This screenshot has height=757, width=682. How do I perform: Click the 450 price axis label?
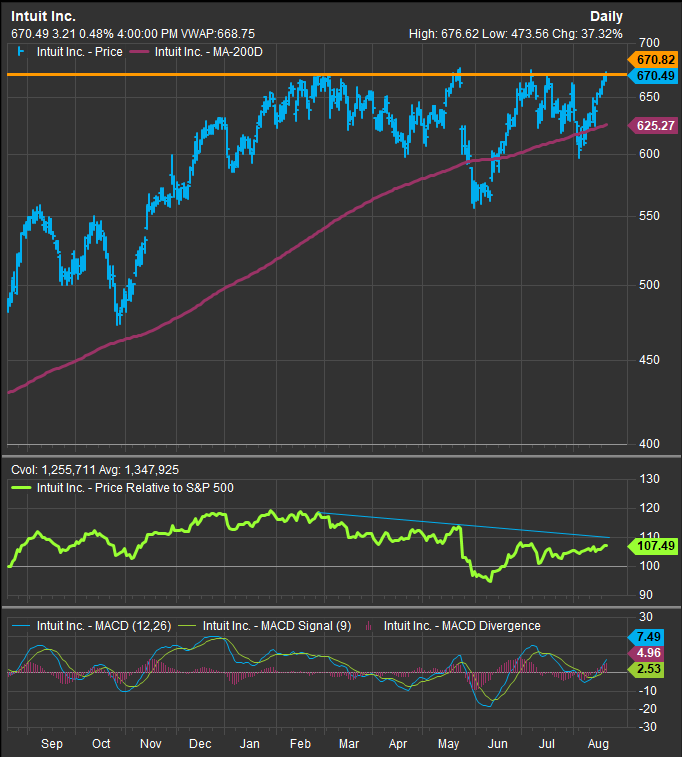(x=649, y=360)
